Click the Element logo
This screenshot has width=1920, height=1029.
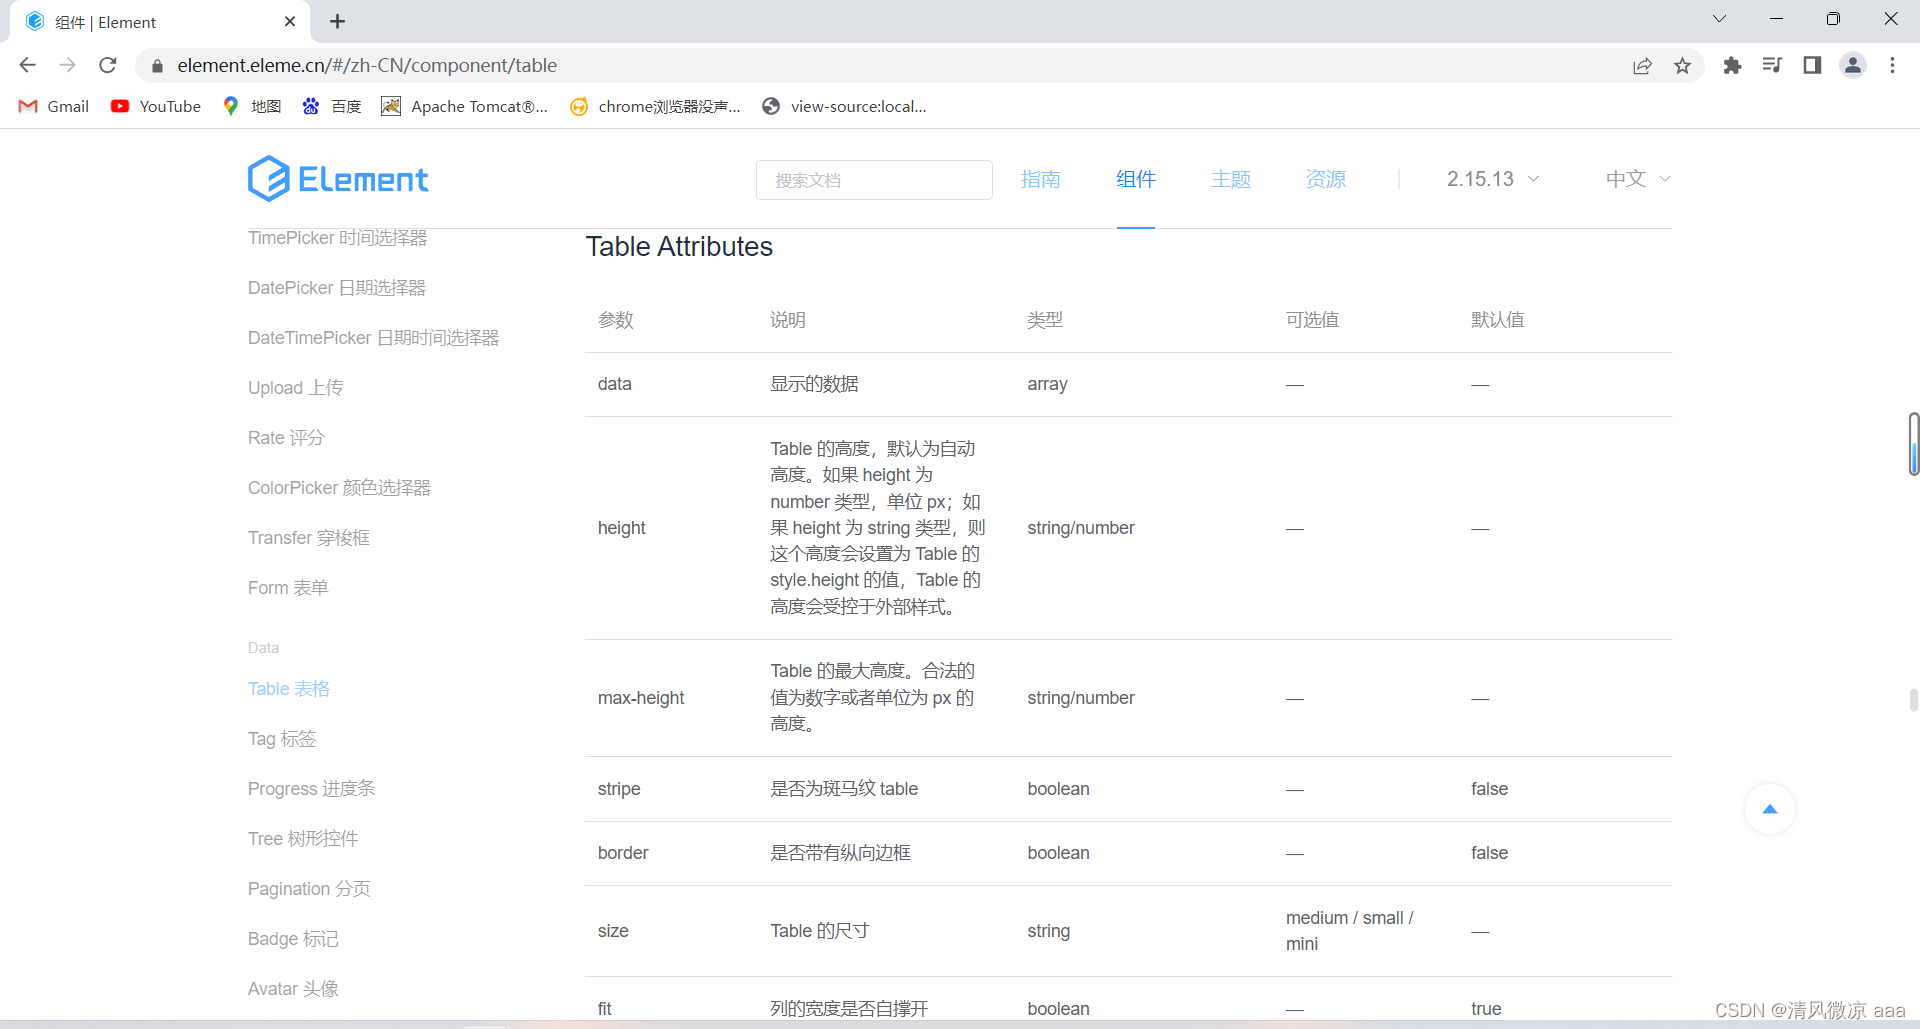point(338,179)
